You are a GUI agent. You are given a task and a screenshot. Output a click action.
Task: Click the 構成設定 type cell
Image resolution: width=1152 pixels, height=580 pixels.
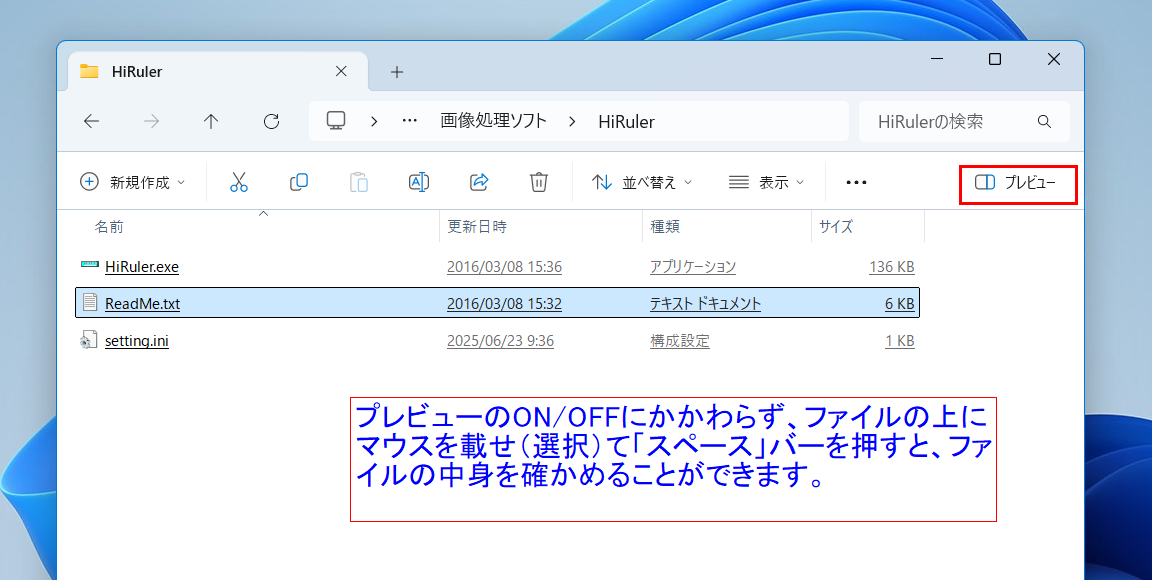pos(680,342)
